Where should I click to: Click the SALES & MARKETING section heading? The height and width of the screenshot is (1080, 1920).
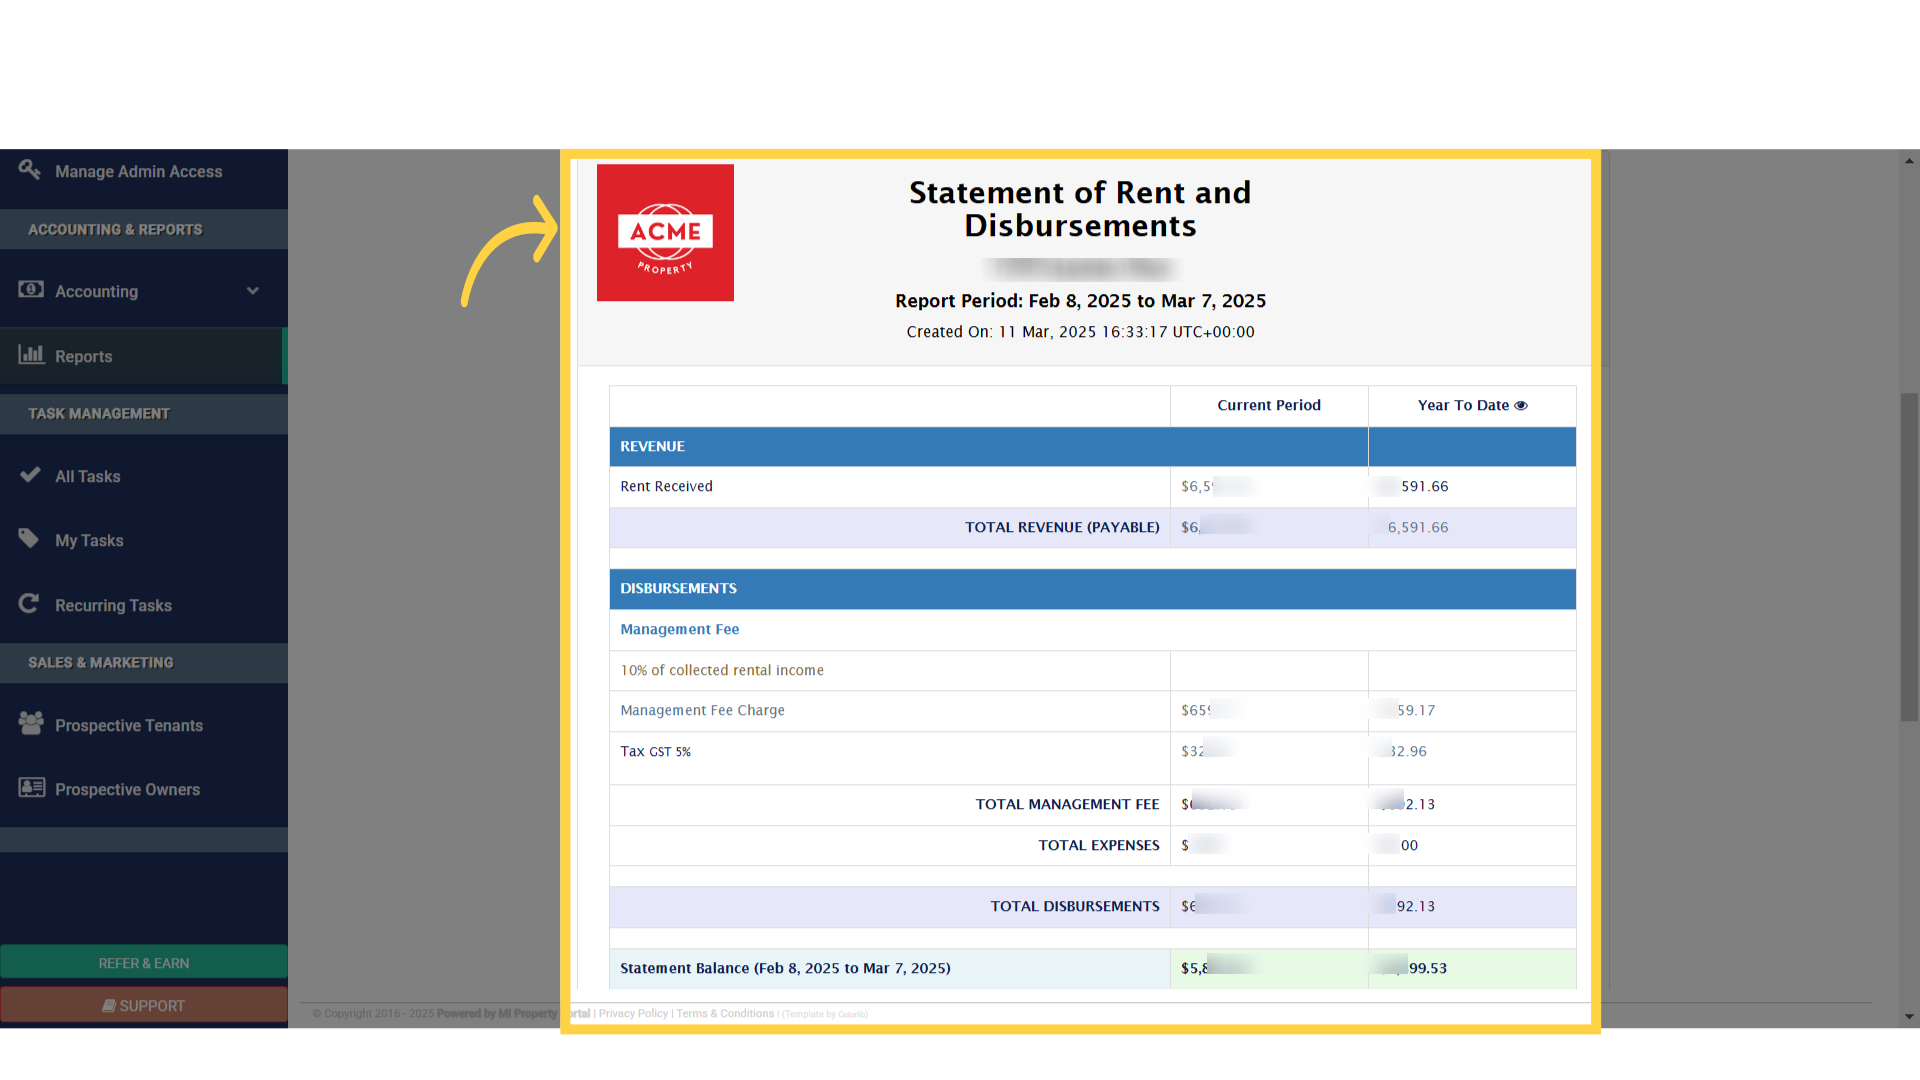101,662
